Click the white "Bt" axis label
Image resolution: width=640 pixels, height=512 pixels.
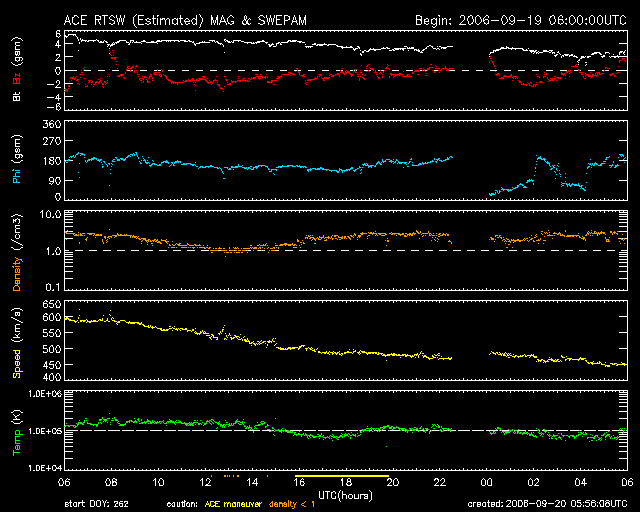[x=17, y=96]
